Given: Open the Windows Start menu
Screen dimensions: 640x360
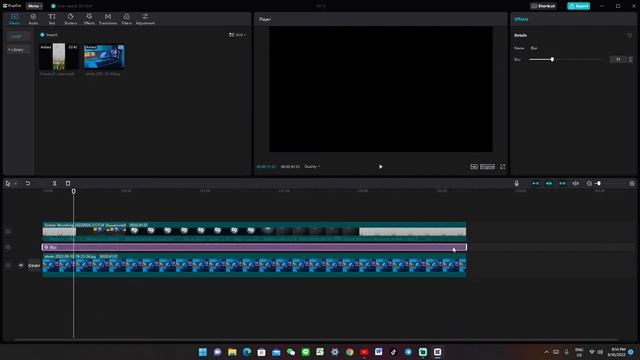Looking at the screenshot, I should click(x=202, y=352).
